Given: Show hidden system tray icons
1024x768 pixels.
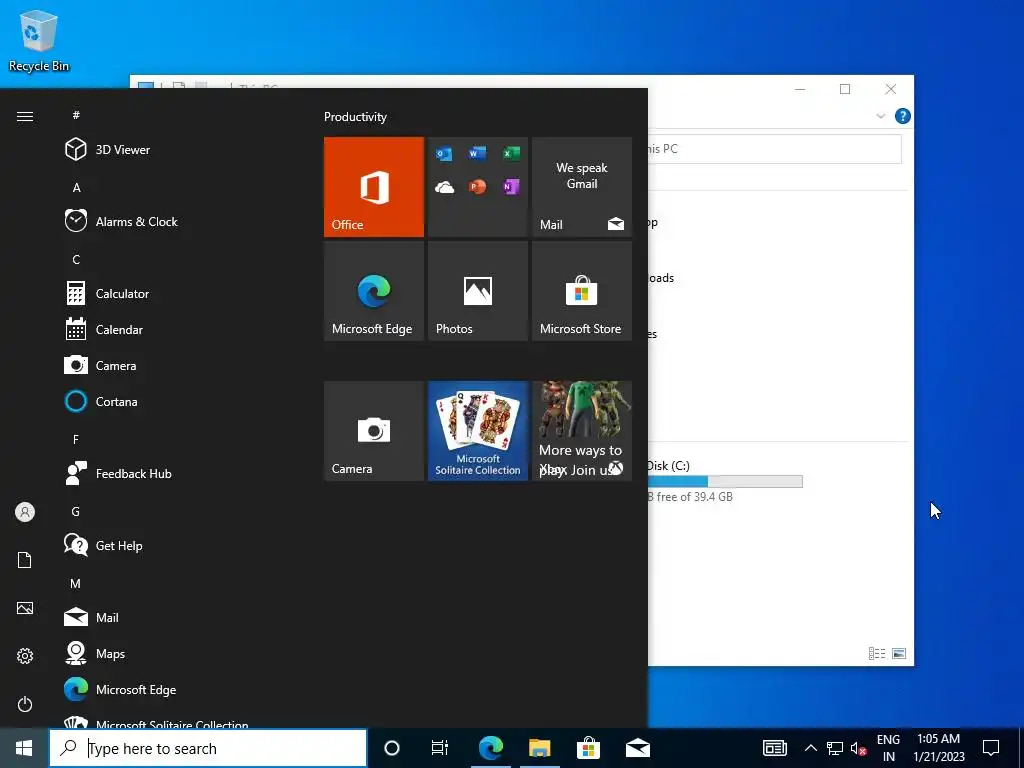Looking at the screenshot, I should point(810,748).
